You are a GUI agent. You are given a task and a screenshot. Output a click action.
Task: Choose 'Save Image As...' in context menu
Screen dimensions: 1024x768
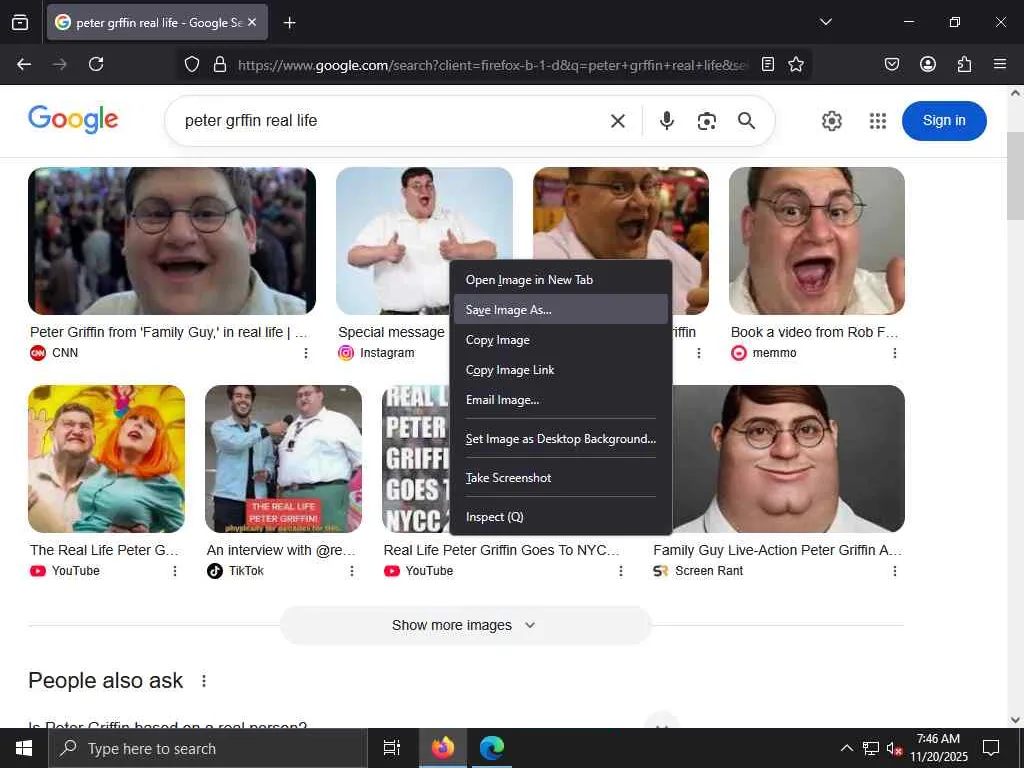560,310
